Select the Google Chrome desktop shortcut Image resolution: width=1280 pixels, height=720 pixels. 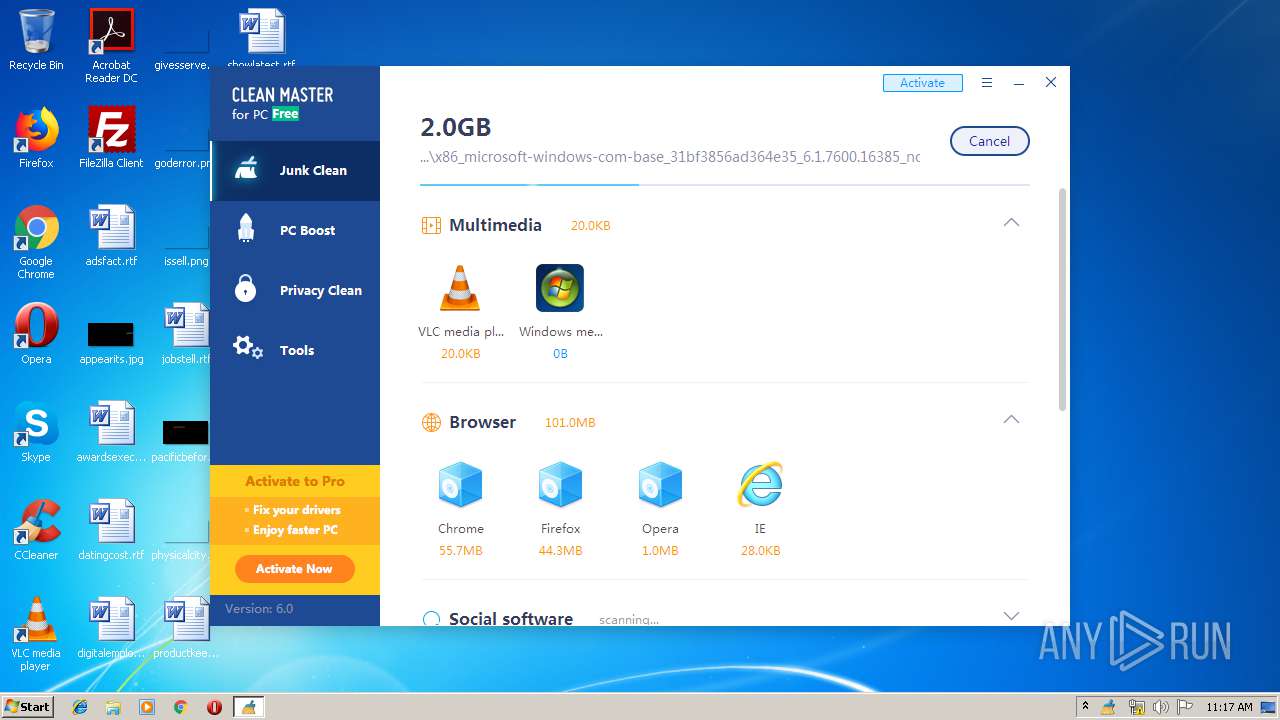pyautogui.click(x=36, y=242)
